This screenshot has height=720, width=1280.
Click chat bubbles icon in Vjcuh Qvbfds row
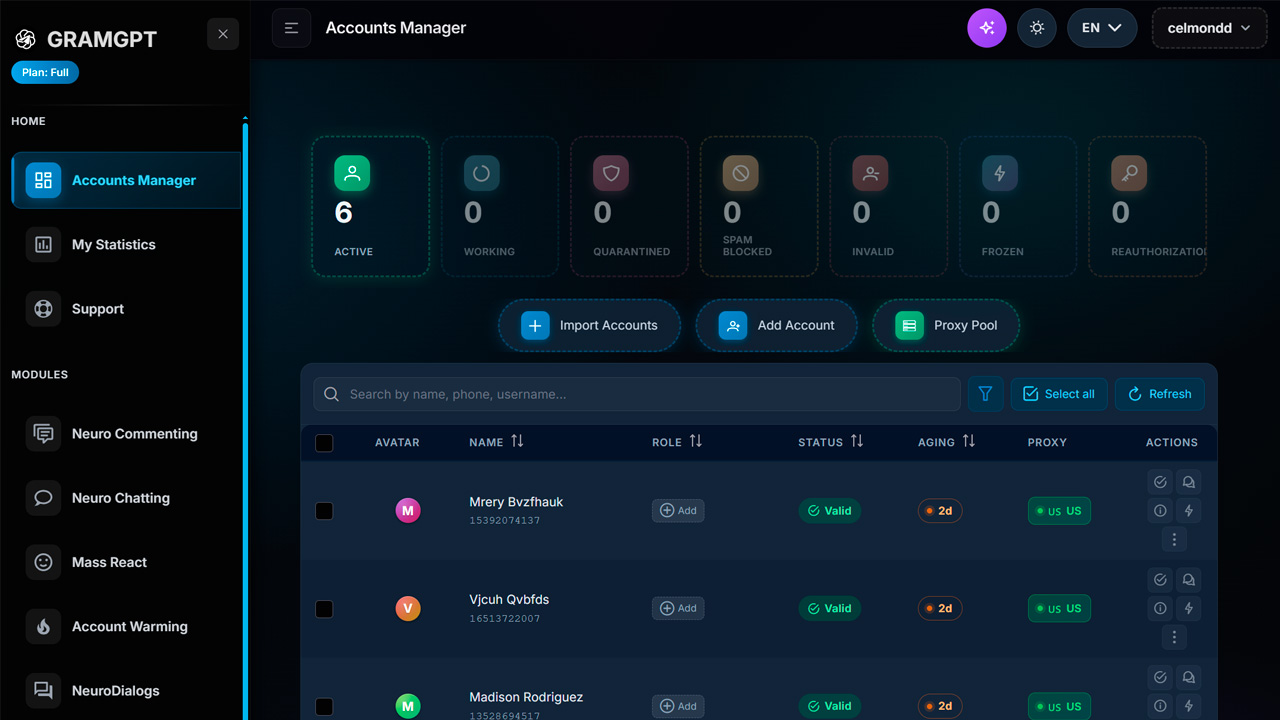[x=1188, y=580]
